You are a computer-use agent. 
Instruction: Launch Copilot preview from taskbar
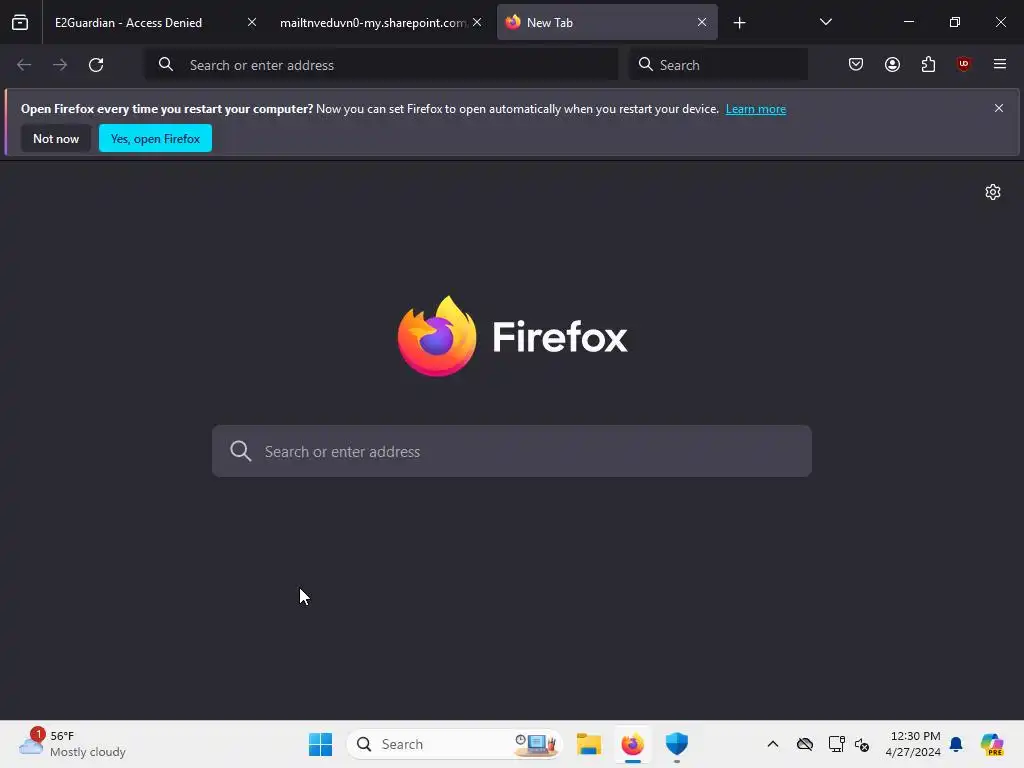click(x=992, y=744)
